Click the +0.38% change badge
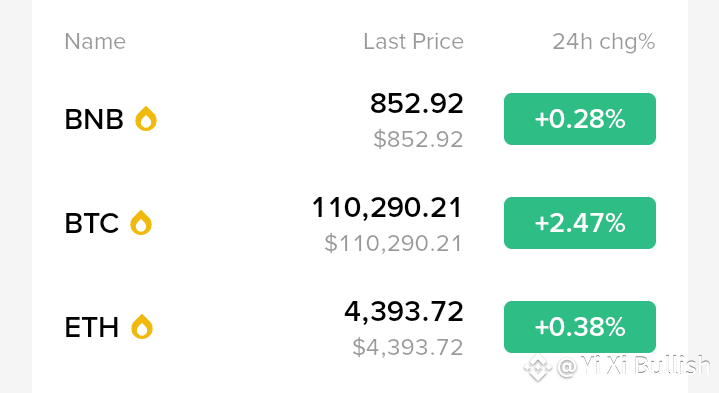 coord(580,327)
